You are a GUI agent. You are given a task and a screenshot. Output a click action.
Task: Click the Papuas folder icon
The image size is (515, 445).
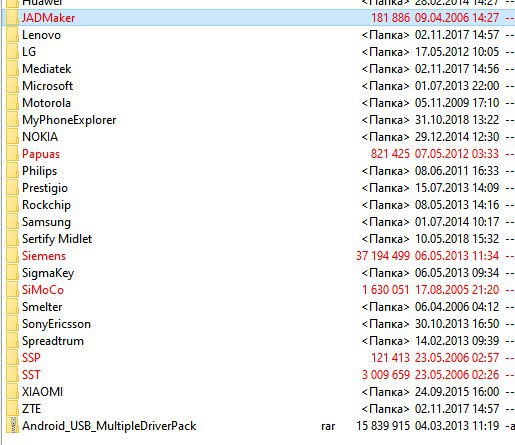point(12,154)
